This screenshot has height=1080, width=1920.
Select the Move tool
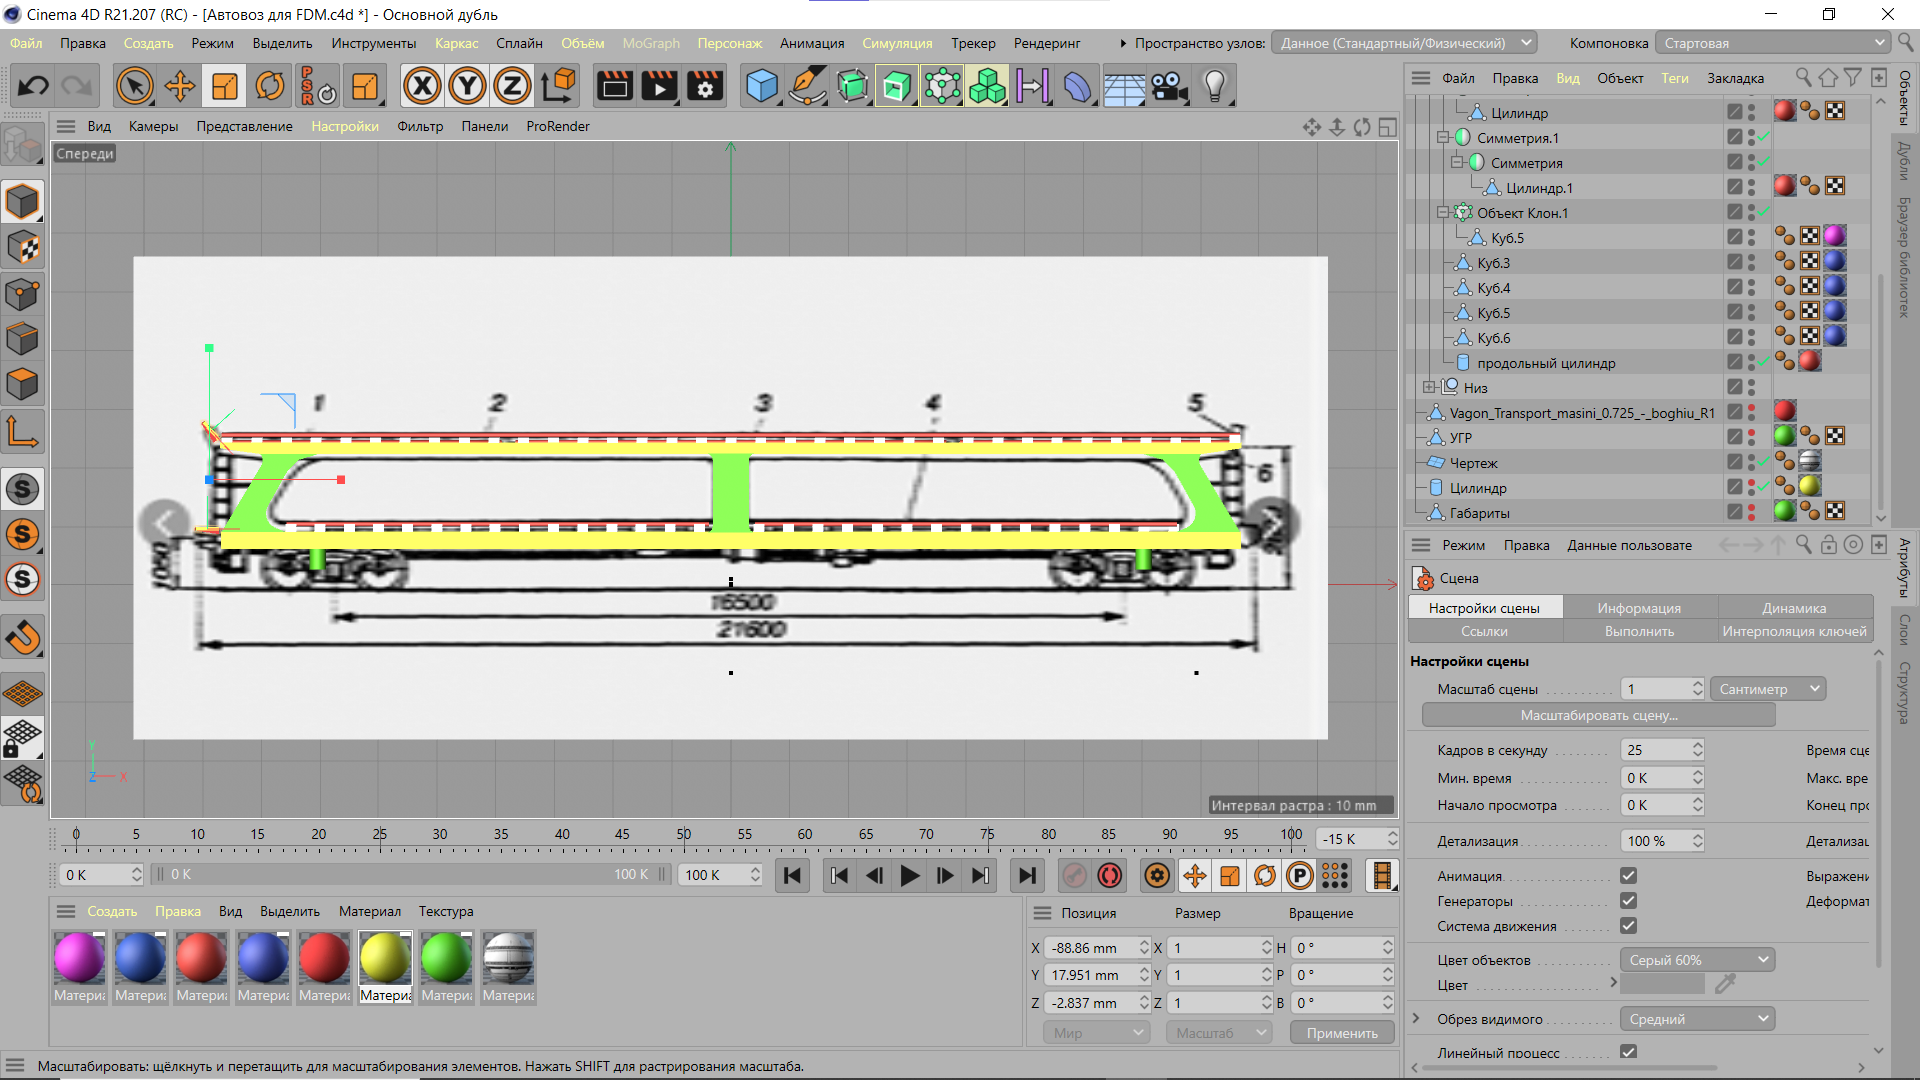point(180,87)
